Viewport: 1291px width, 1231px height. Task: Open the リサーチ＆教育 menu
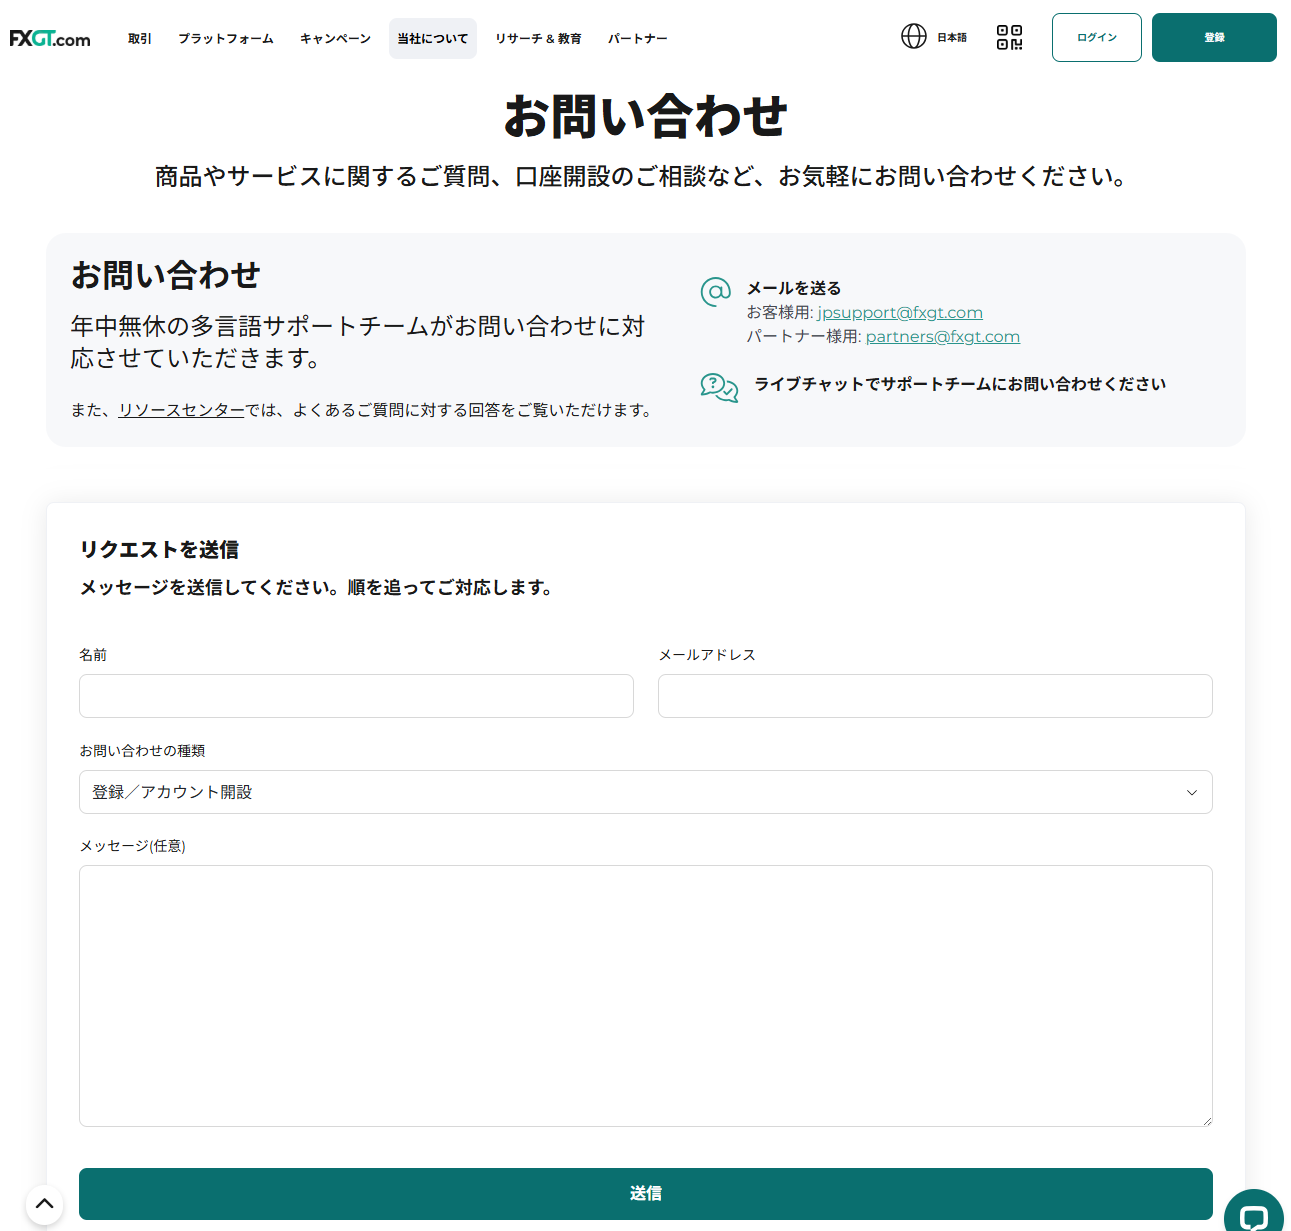click(x=538, y=39)
